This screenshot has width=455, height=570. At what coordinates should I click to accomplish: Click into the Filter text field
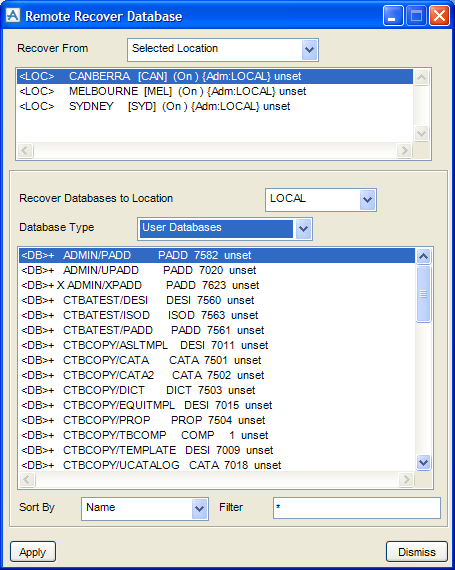click(357, 508)
